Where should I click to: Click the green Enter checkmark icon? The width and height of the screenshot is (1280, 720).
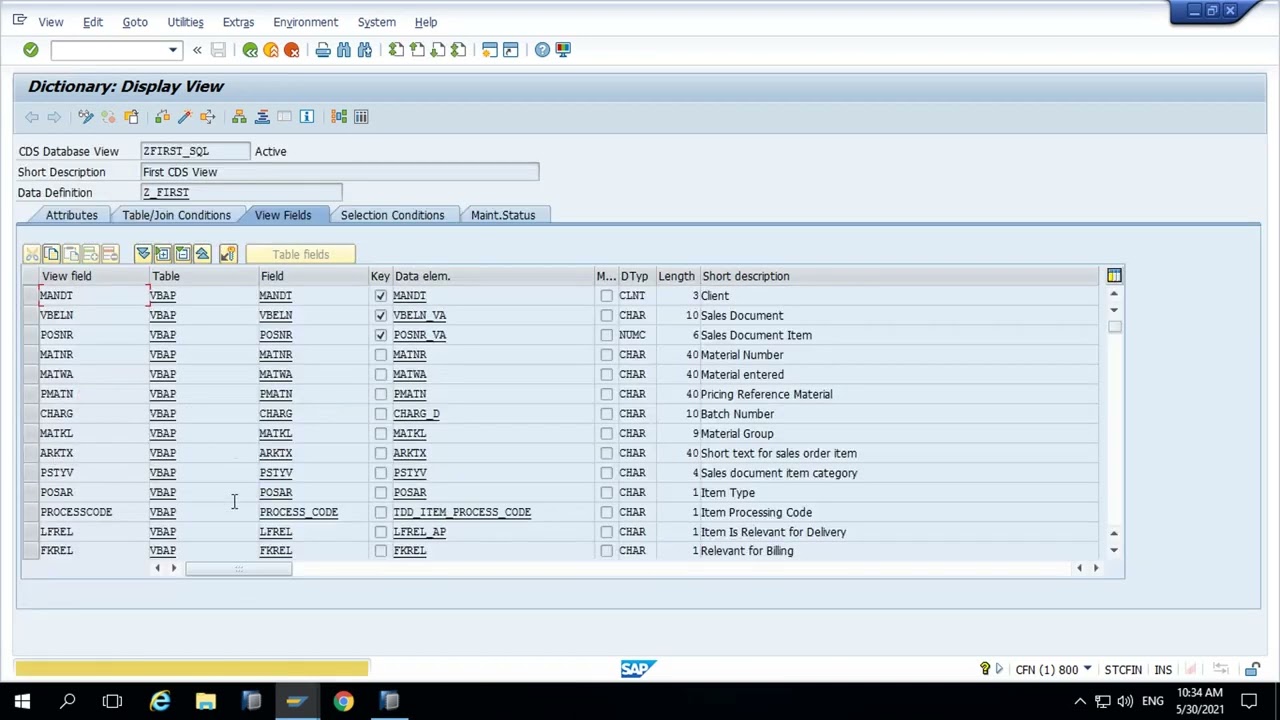pyautogui.click(x=30, y=50)
